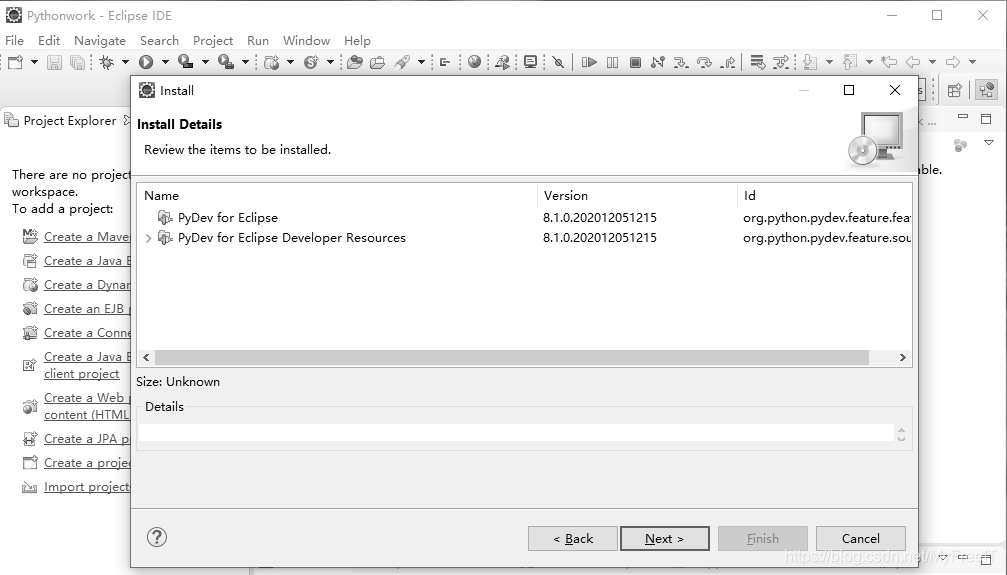Viewport: 1007px width, 575px height.
Task: Click the Back navigation arrow icon
Action: [x=913, y=62]
